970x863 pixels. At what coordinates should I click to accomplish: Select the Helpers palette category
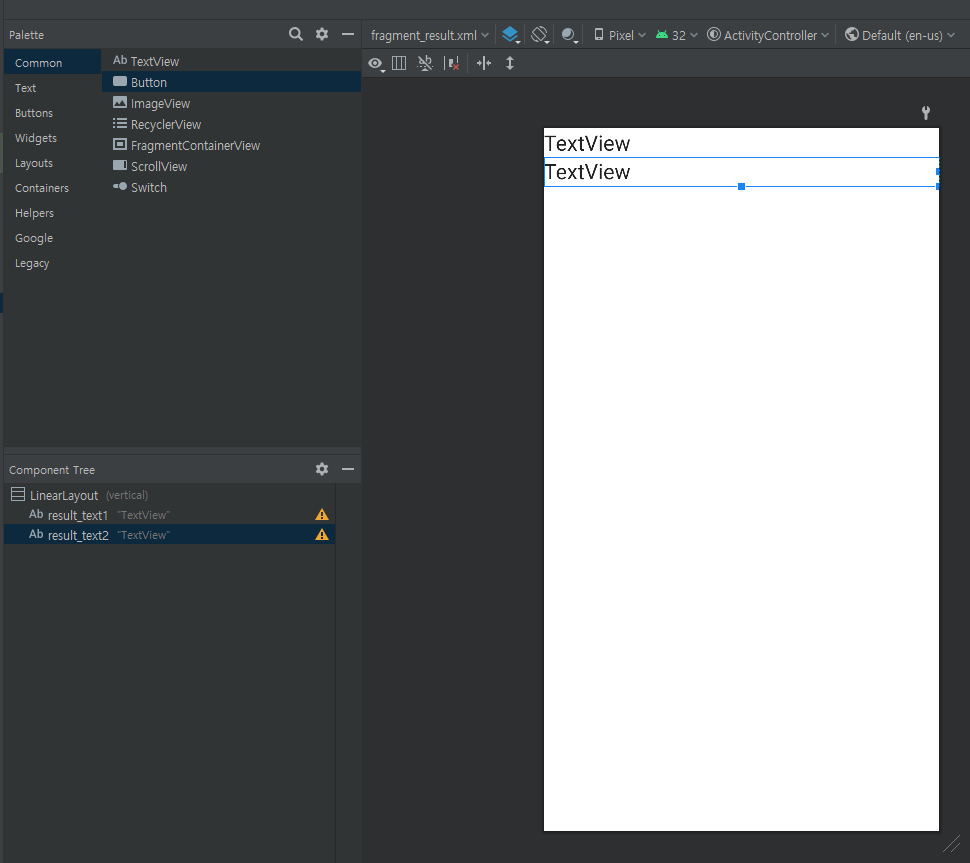(x=53, y=213)
